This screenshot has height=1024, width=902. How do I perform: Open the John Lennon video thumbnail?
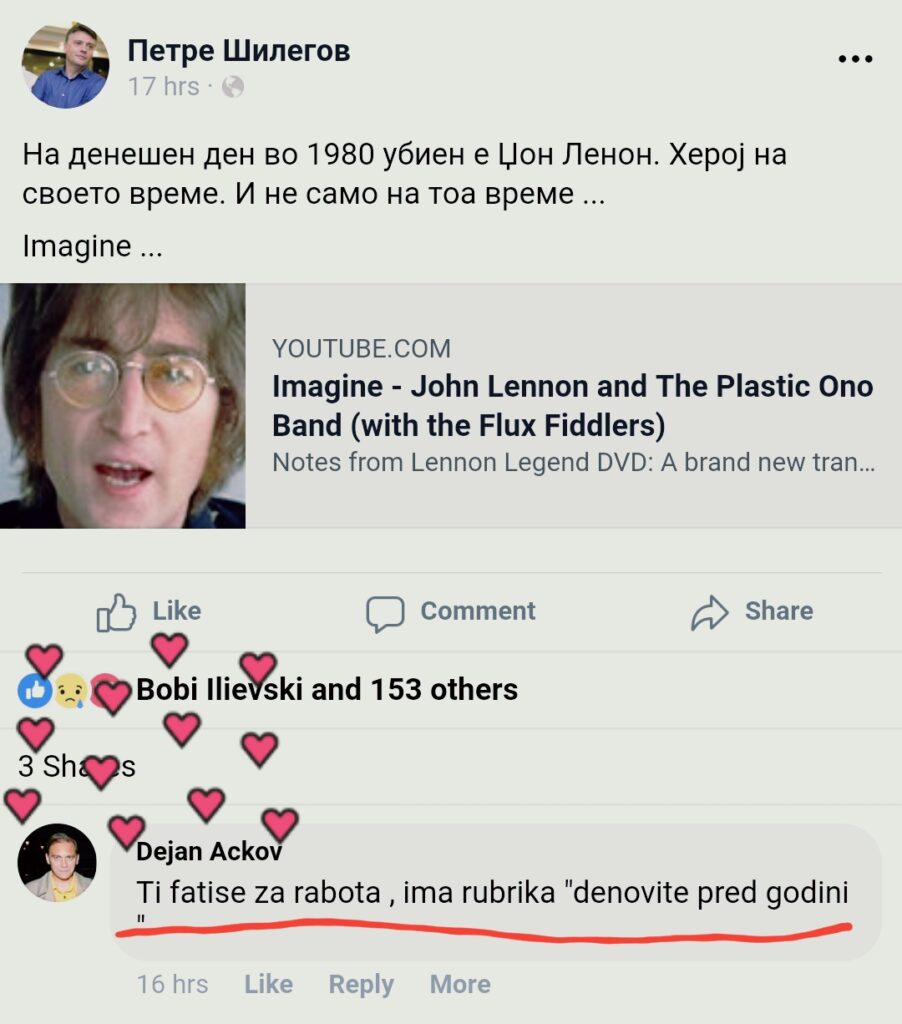pyautogui.click(x=123, y=405)
